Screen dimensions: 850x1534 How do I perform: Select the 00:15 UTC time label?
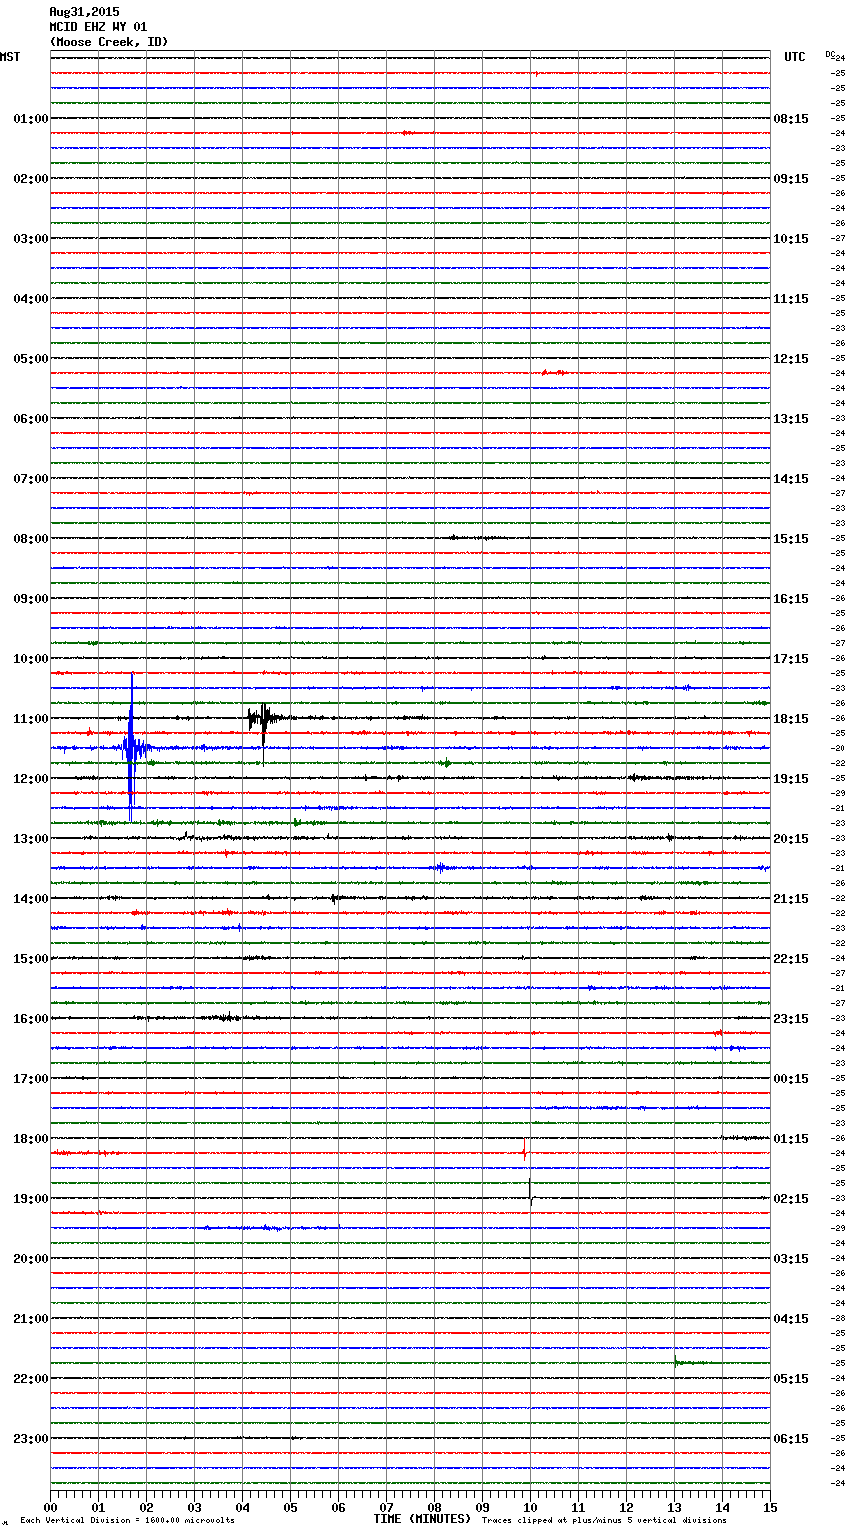[790, 1079]
